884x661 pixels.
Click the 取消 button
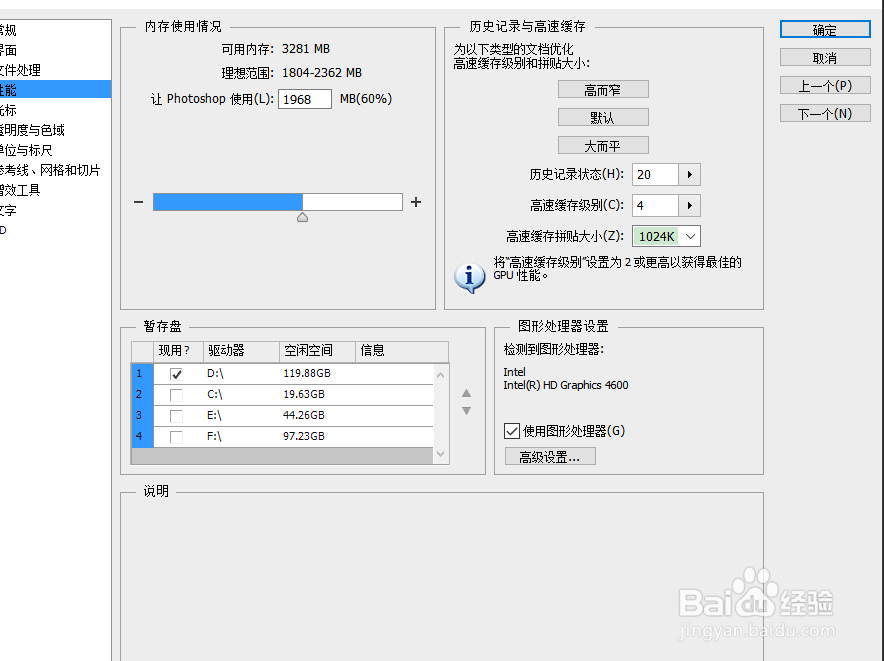[x=825, y=58]
